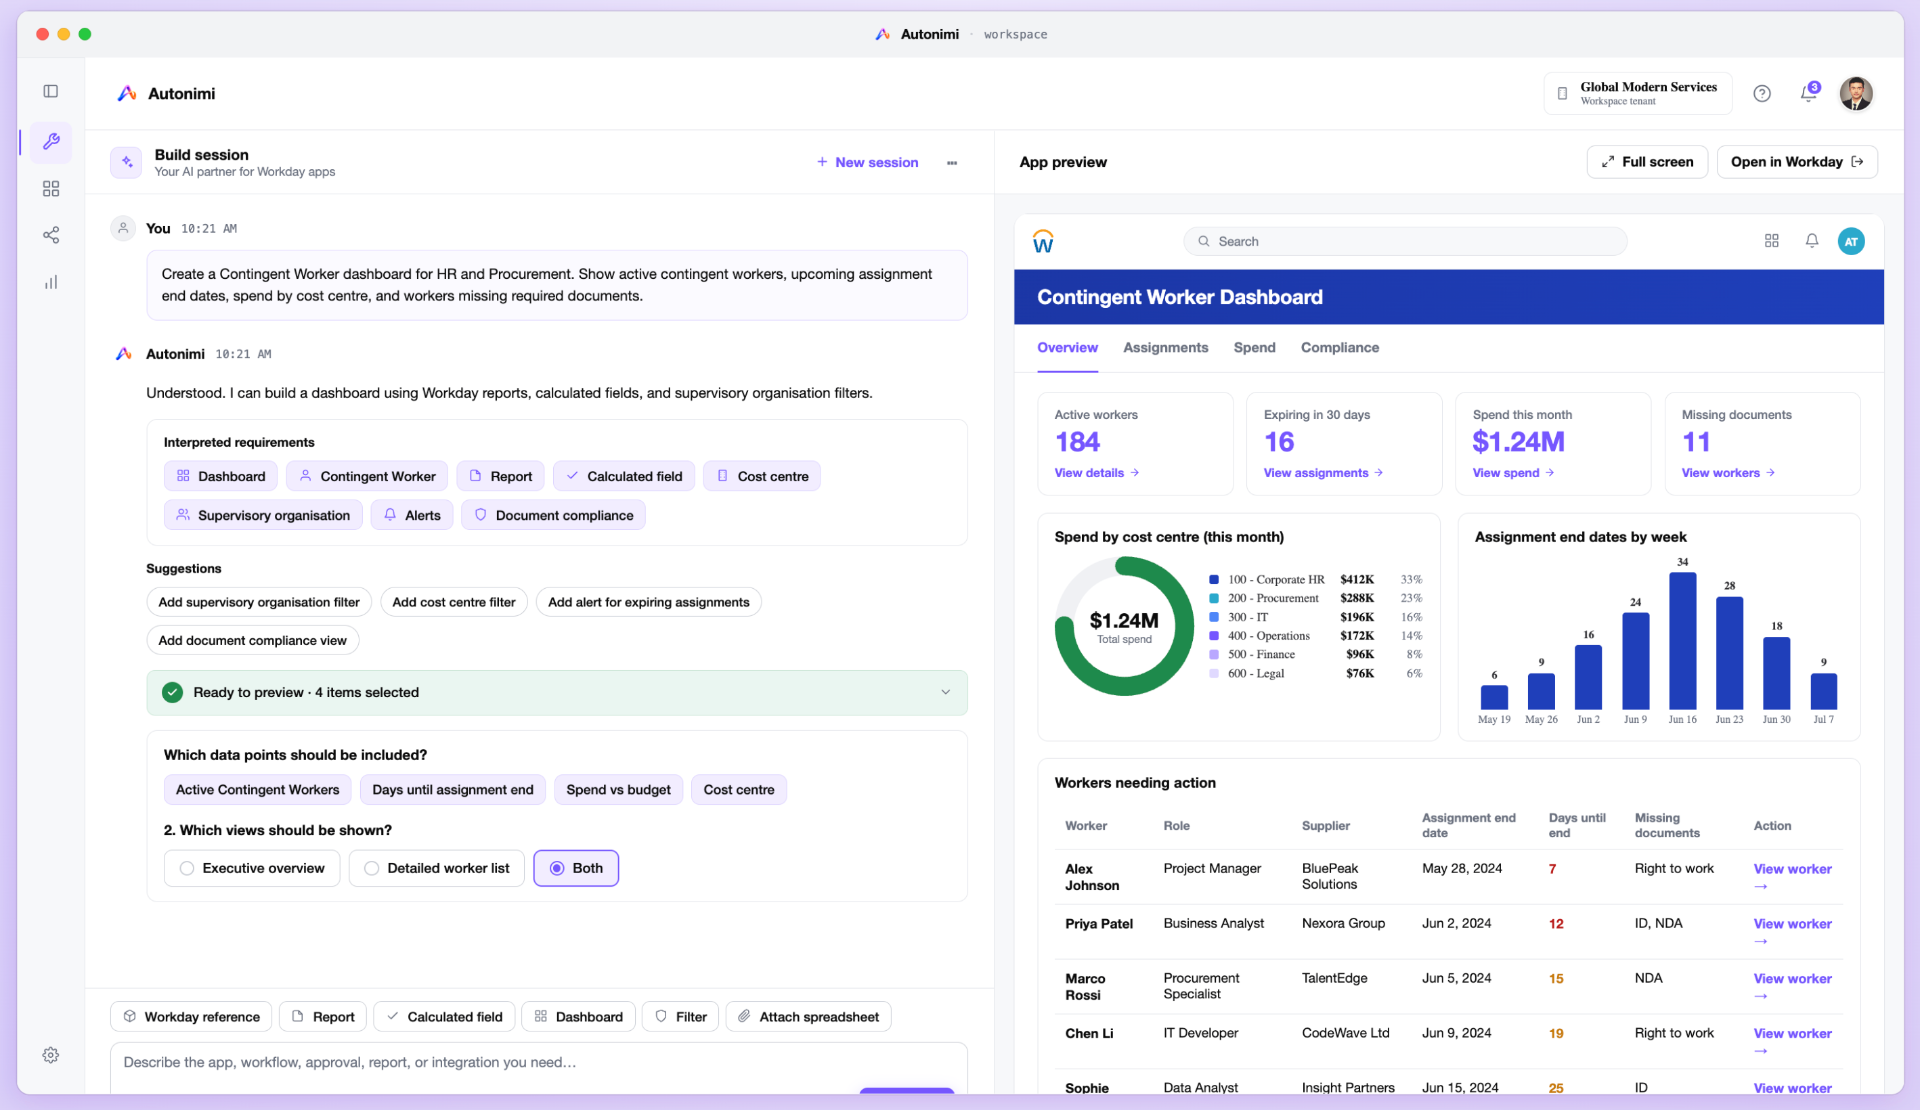Open the AT avatar in preview
Viewport: 1920px width, 1110px height.
(x=1851, y=241)
